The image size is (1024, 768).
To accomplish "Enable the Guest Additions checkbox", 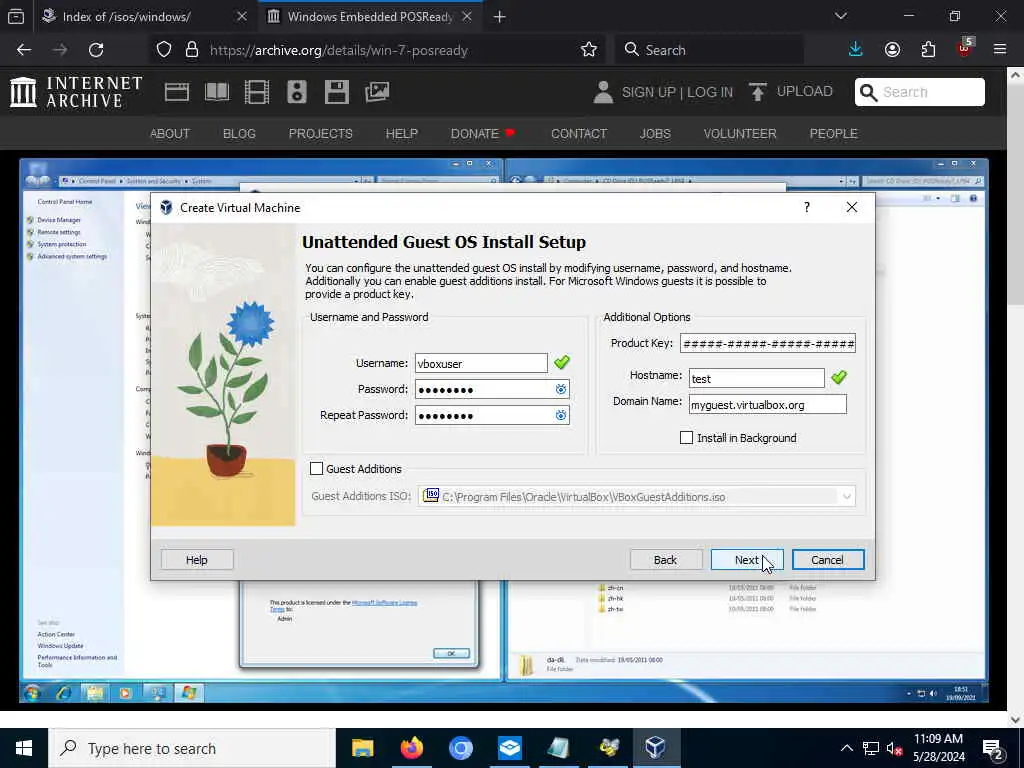I will [317, 469].
